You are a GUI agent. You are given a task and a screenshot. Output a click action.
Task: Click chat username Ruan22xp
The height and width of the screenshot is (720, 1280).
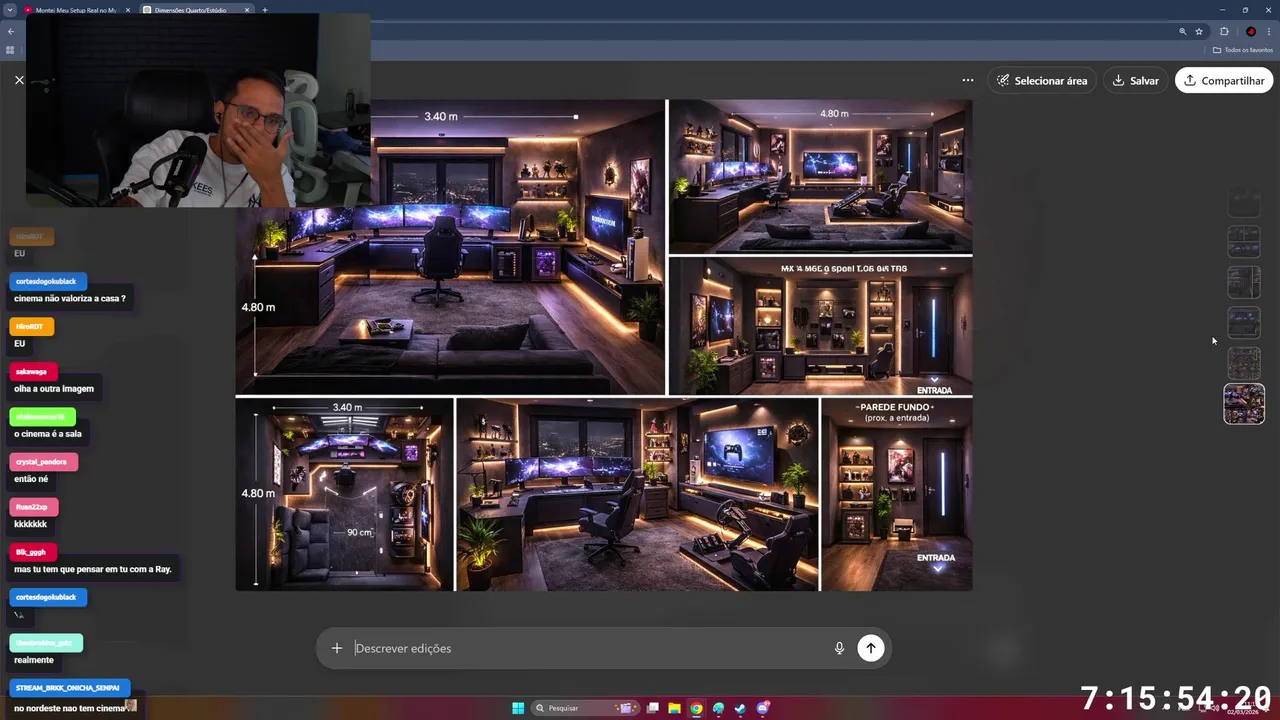tap(34, 507)
